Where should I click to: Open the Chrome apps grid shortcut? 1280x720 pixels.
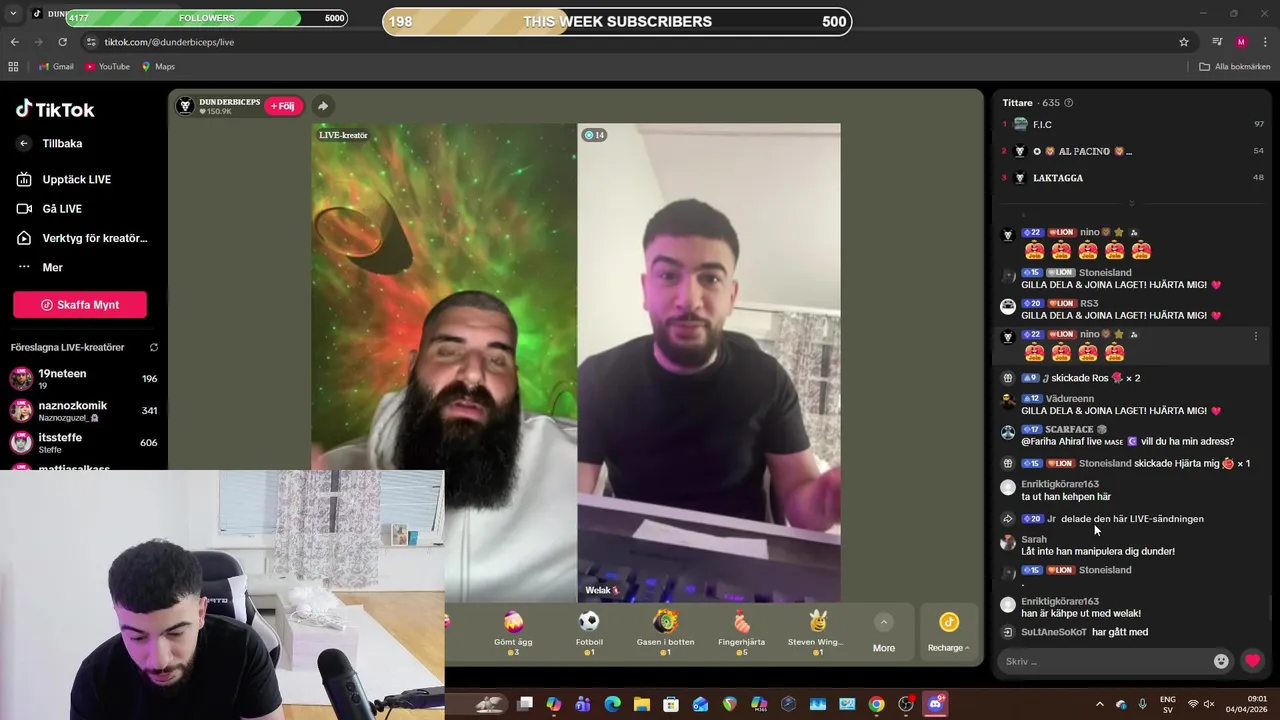tap(13, 66)
